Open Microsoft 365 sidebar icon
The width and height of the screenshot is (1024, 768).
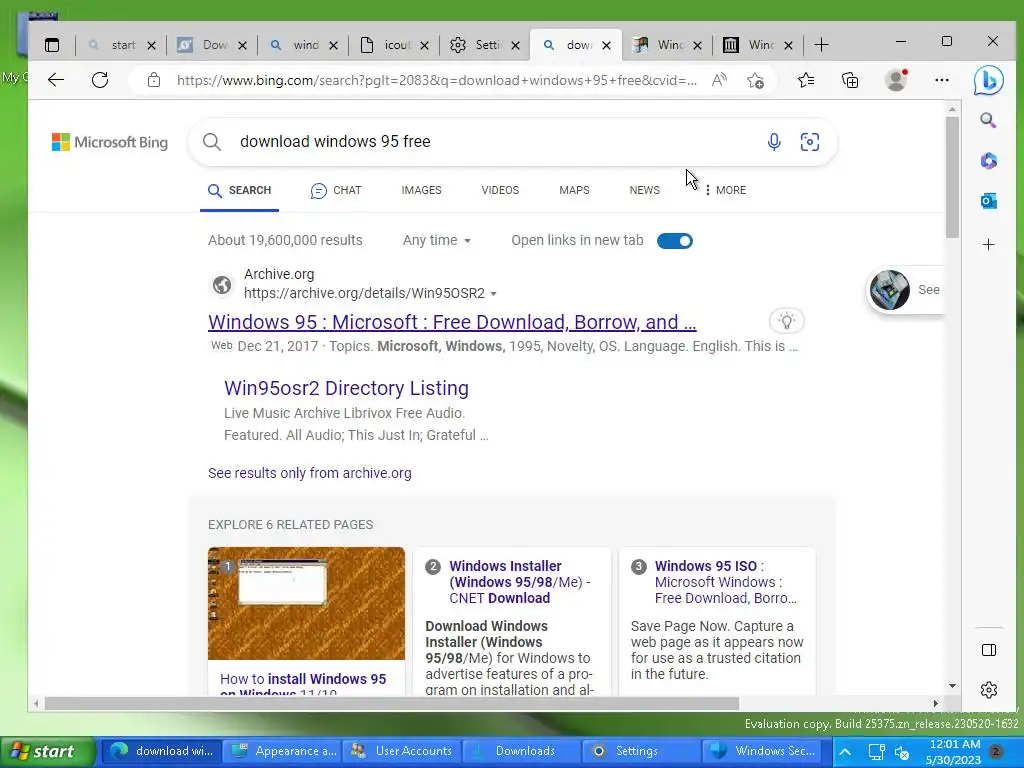coord(988,161)
